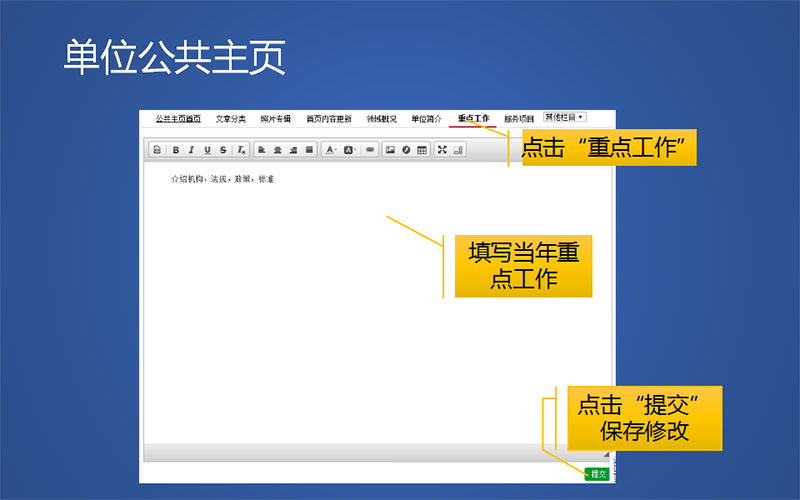This screenshot has height=500, width=800.
Task: Open the 单位简介 tab
Action: (x=426, y=119)
